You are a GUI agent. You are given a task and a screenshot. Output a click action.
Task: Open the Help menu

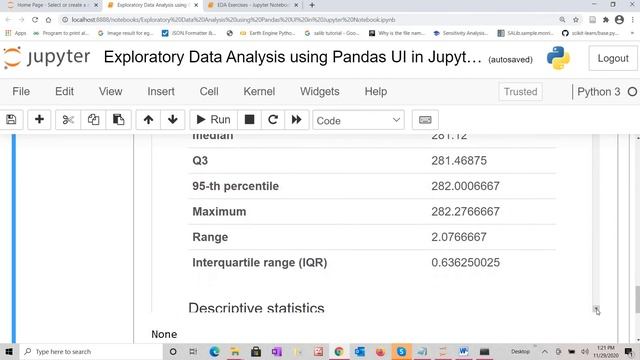coord(376,91)
